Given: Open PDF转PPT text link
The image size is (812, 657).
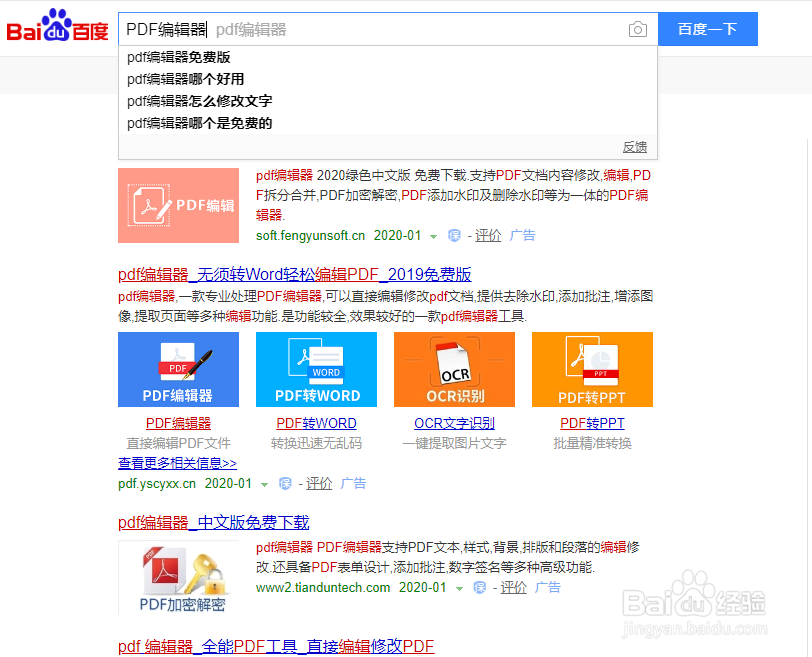Looking at the screenshot, I should [x=592, y=424].
